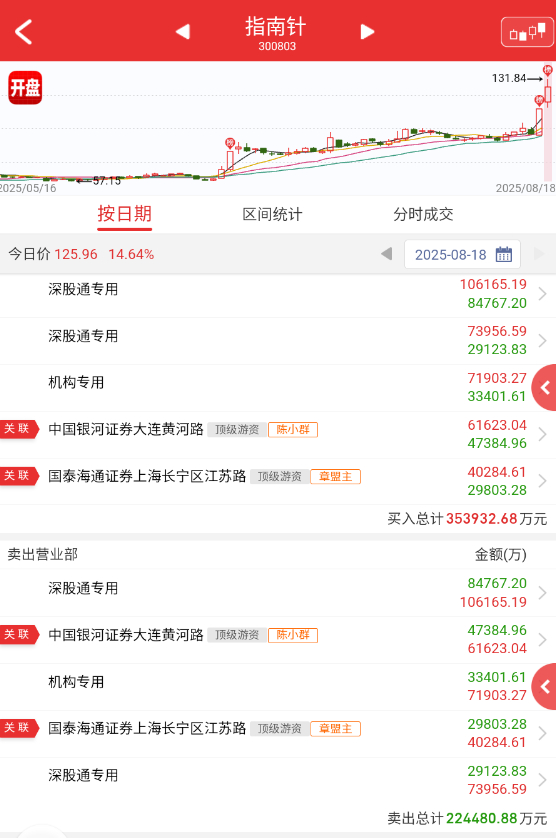The height and width of the screenshot is (838, 556).
Task: Open the buy-side 机构专用 row
Action: click(x=278, y=388)
